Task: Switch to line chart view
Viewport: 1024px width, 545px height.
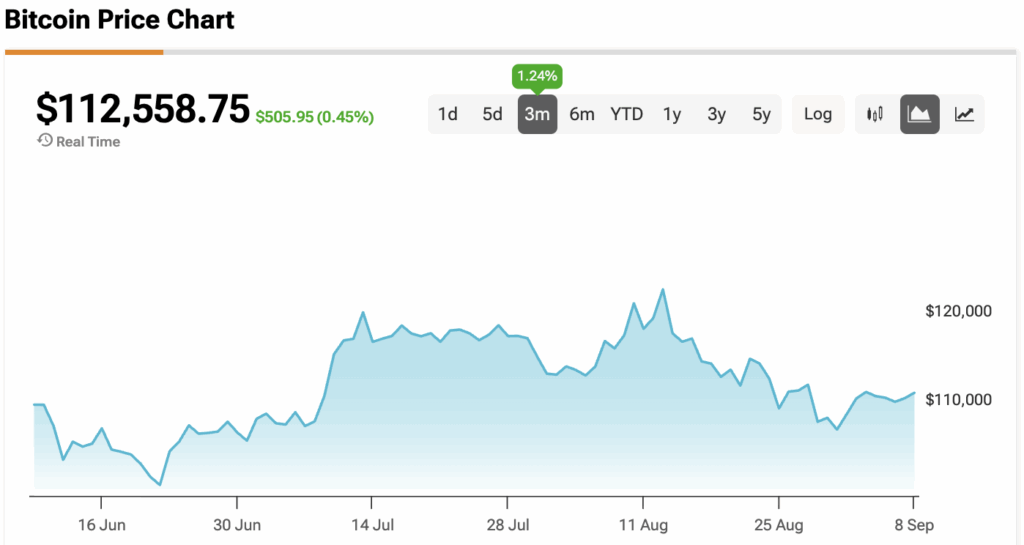Action: click(964, 114)
